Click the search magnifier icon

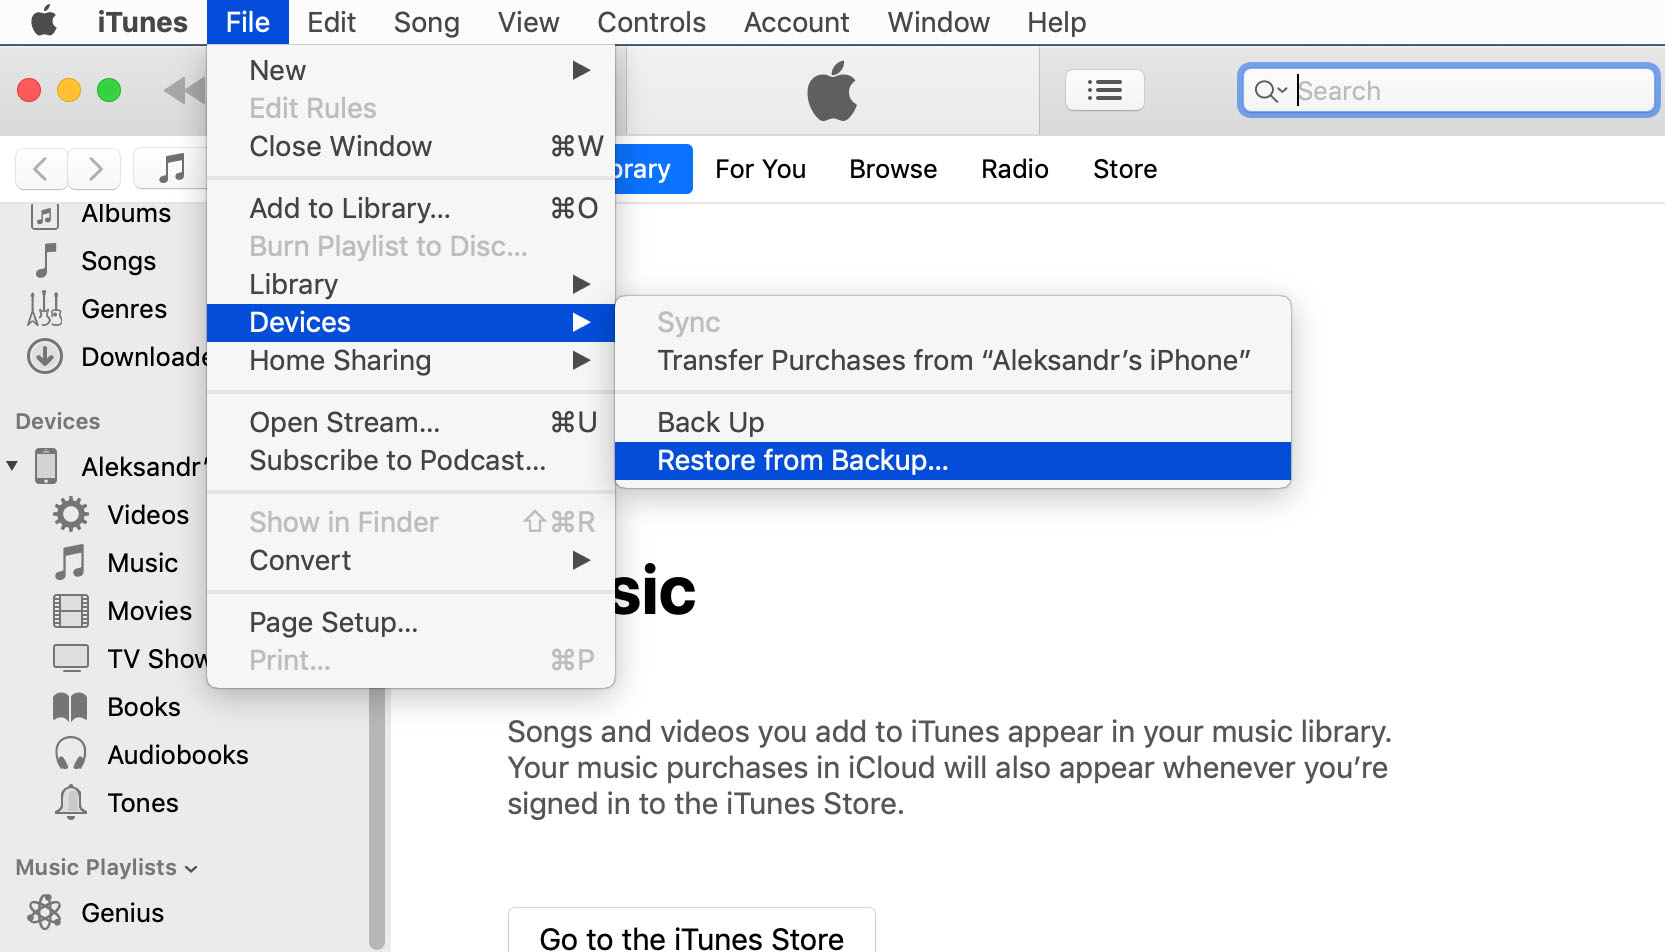1269,91
